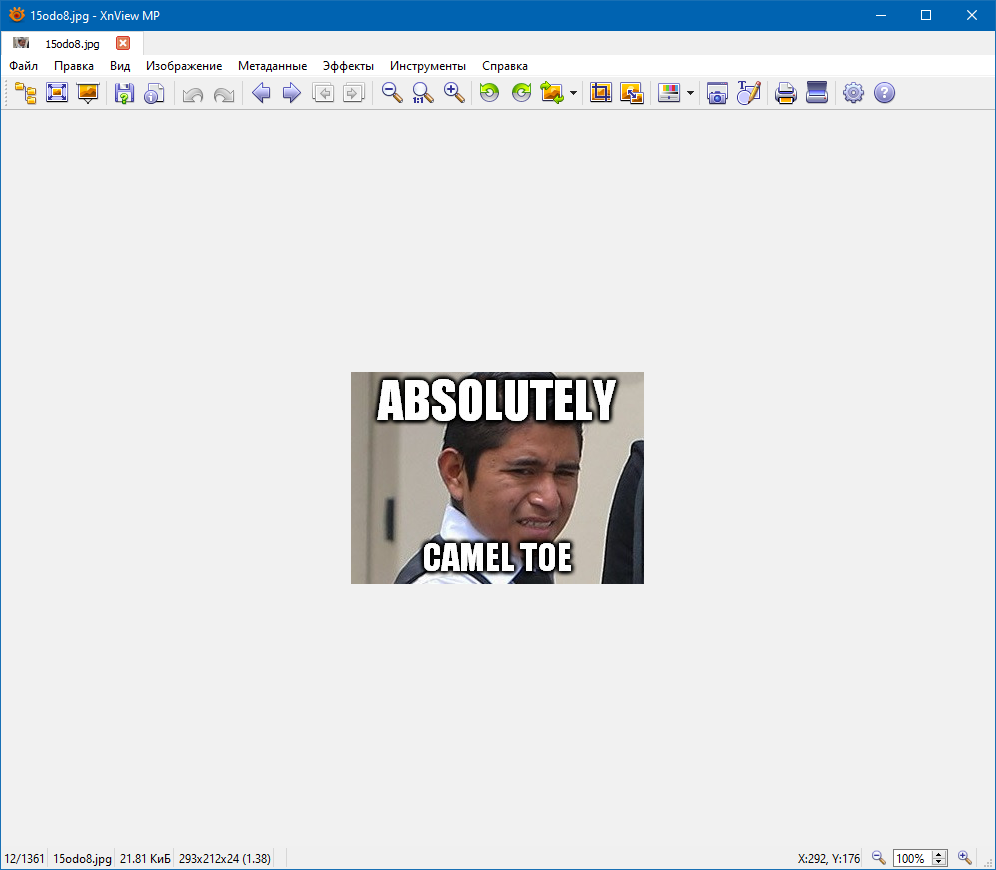
Task: Select the Crop tool icon
Action: pos(600,93)
